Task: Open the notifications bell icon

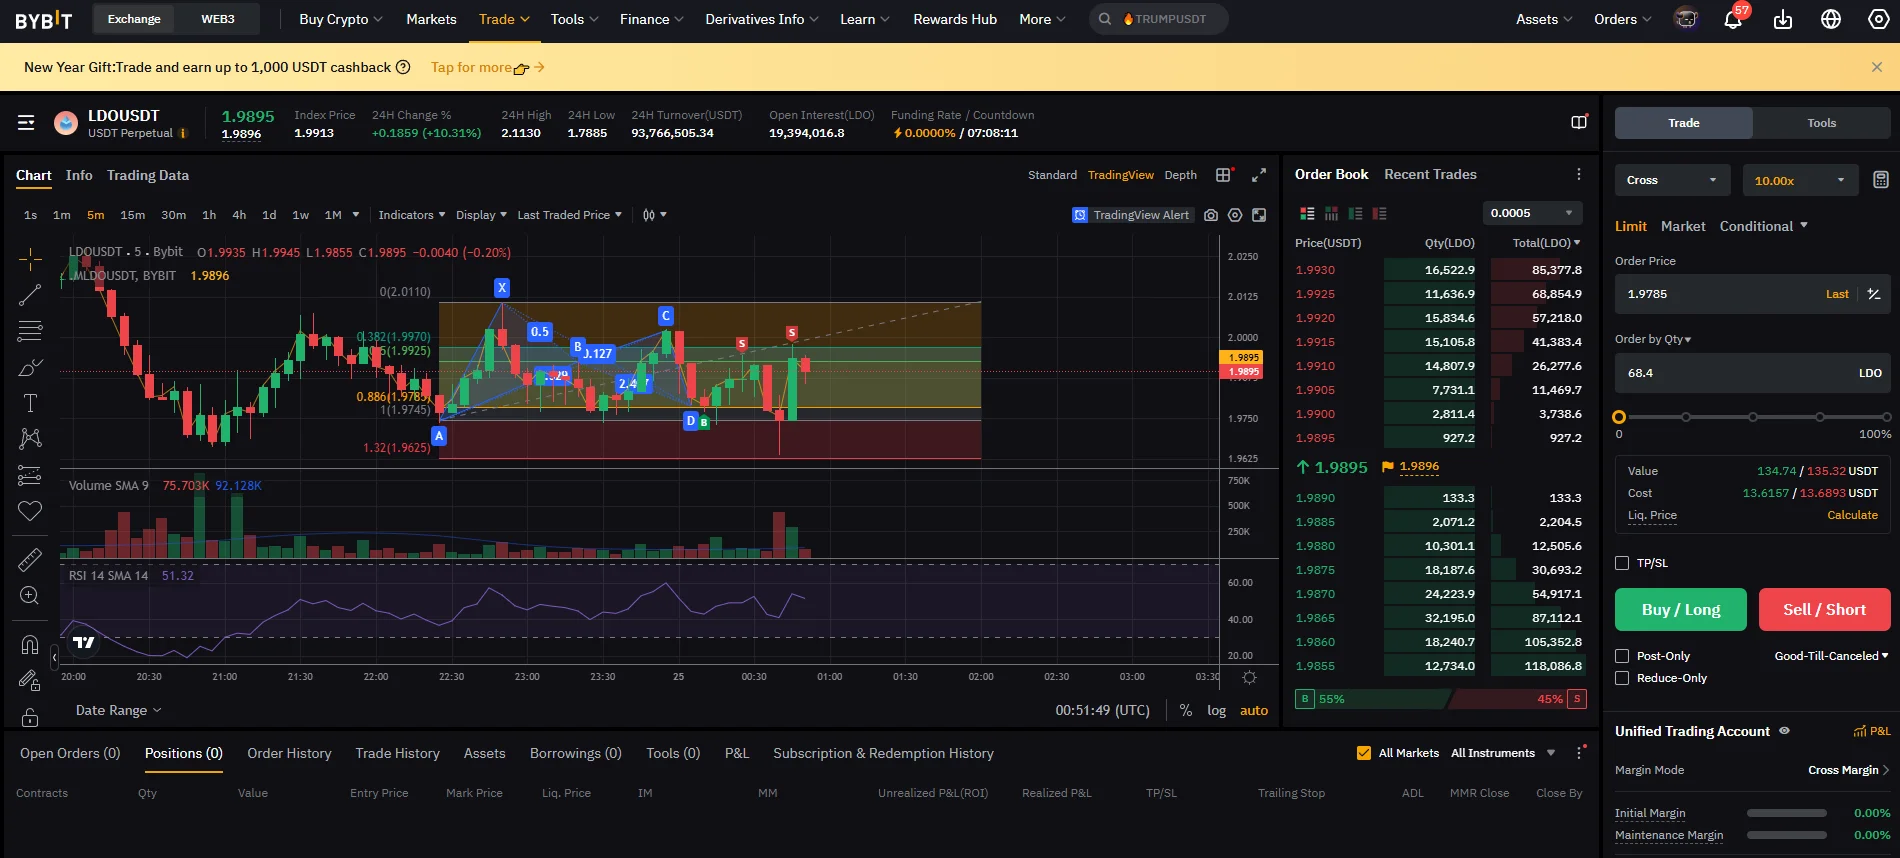Action: coord(1733,20)
